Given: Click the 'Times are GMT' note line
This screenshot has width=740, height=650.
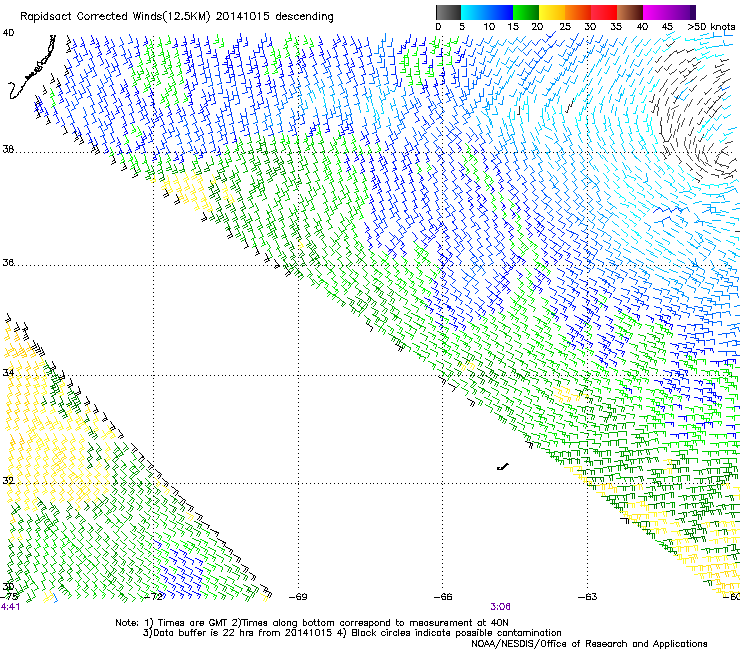Looking at the screenshot, I should (x=312, y=623).
